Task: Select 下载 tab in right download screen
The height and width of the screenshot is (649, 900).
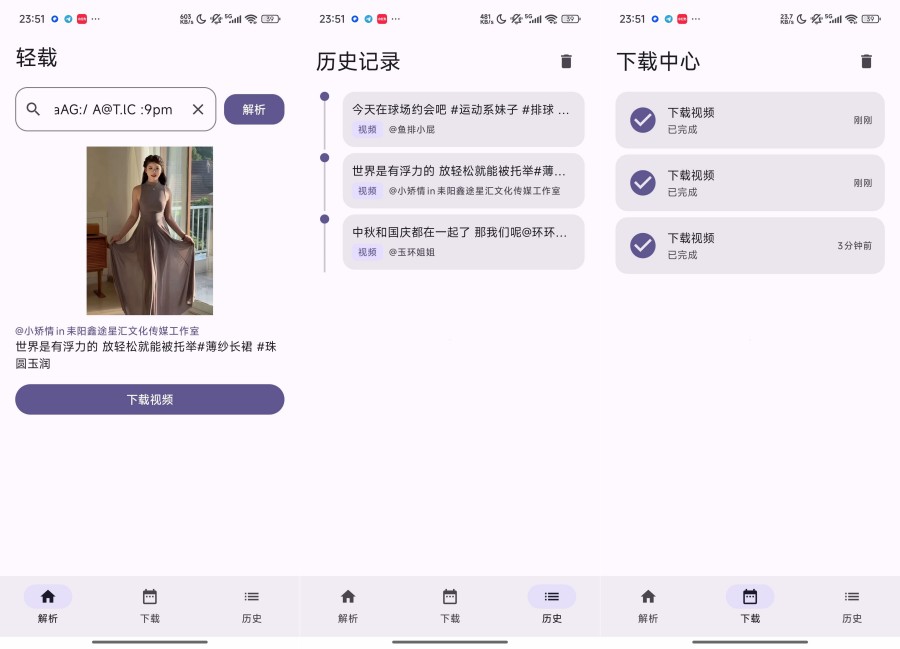Action: (x=750, y=605)
